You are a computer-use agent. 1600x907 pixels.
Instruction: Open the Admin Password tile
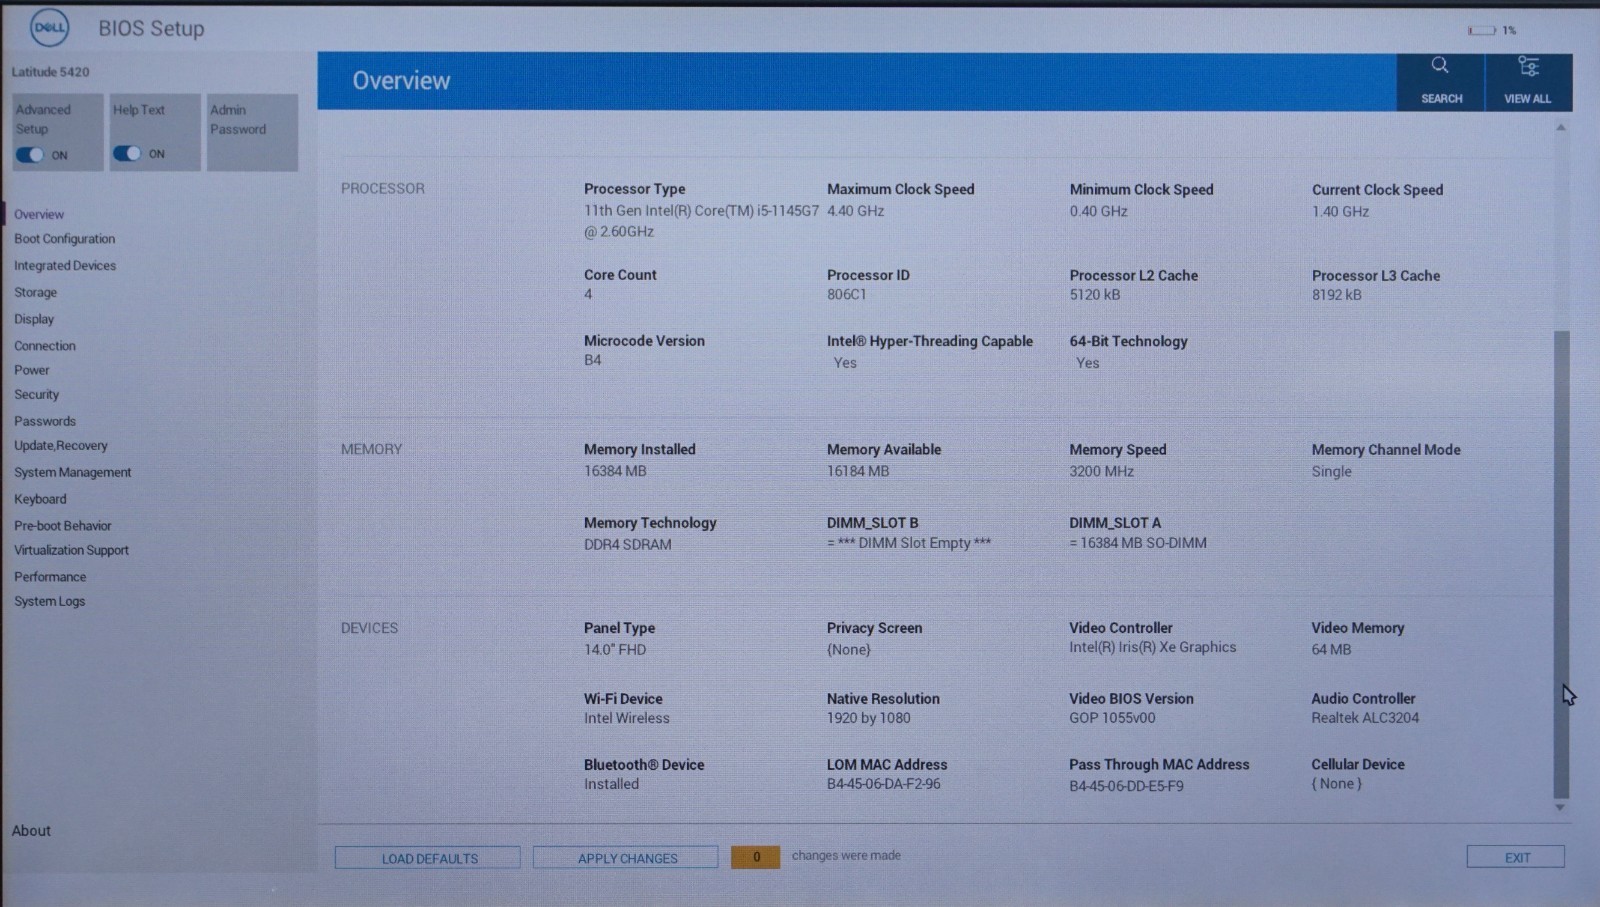click(x=252, y=132)
